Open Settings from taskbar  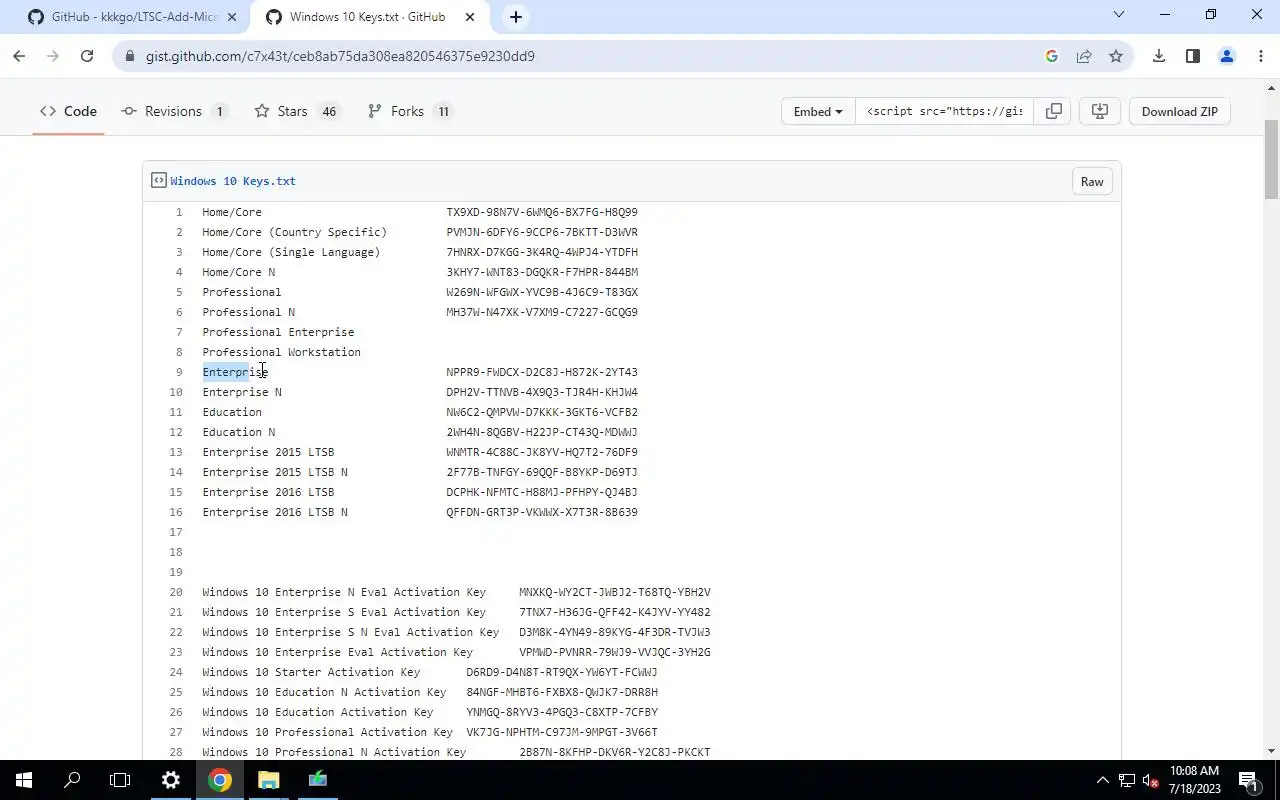click(x=171, y=780)
